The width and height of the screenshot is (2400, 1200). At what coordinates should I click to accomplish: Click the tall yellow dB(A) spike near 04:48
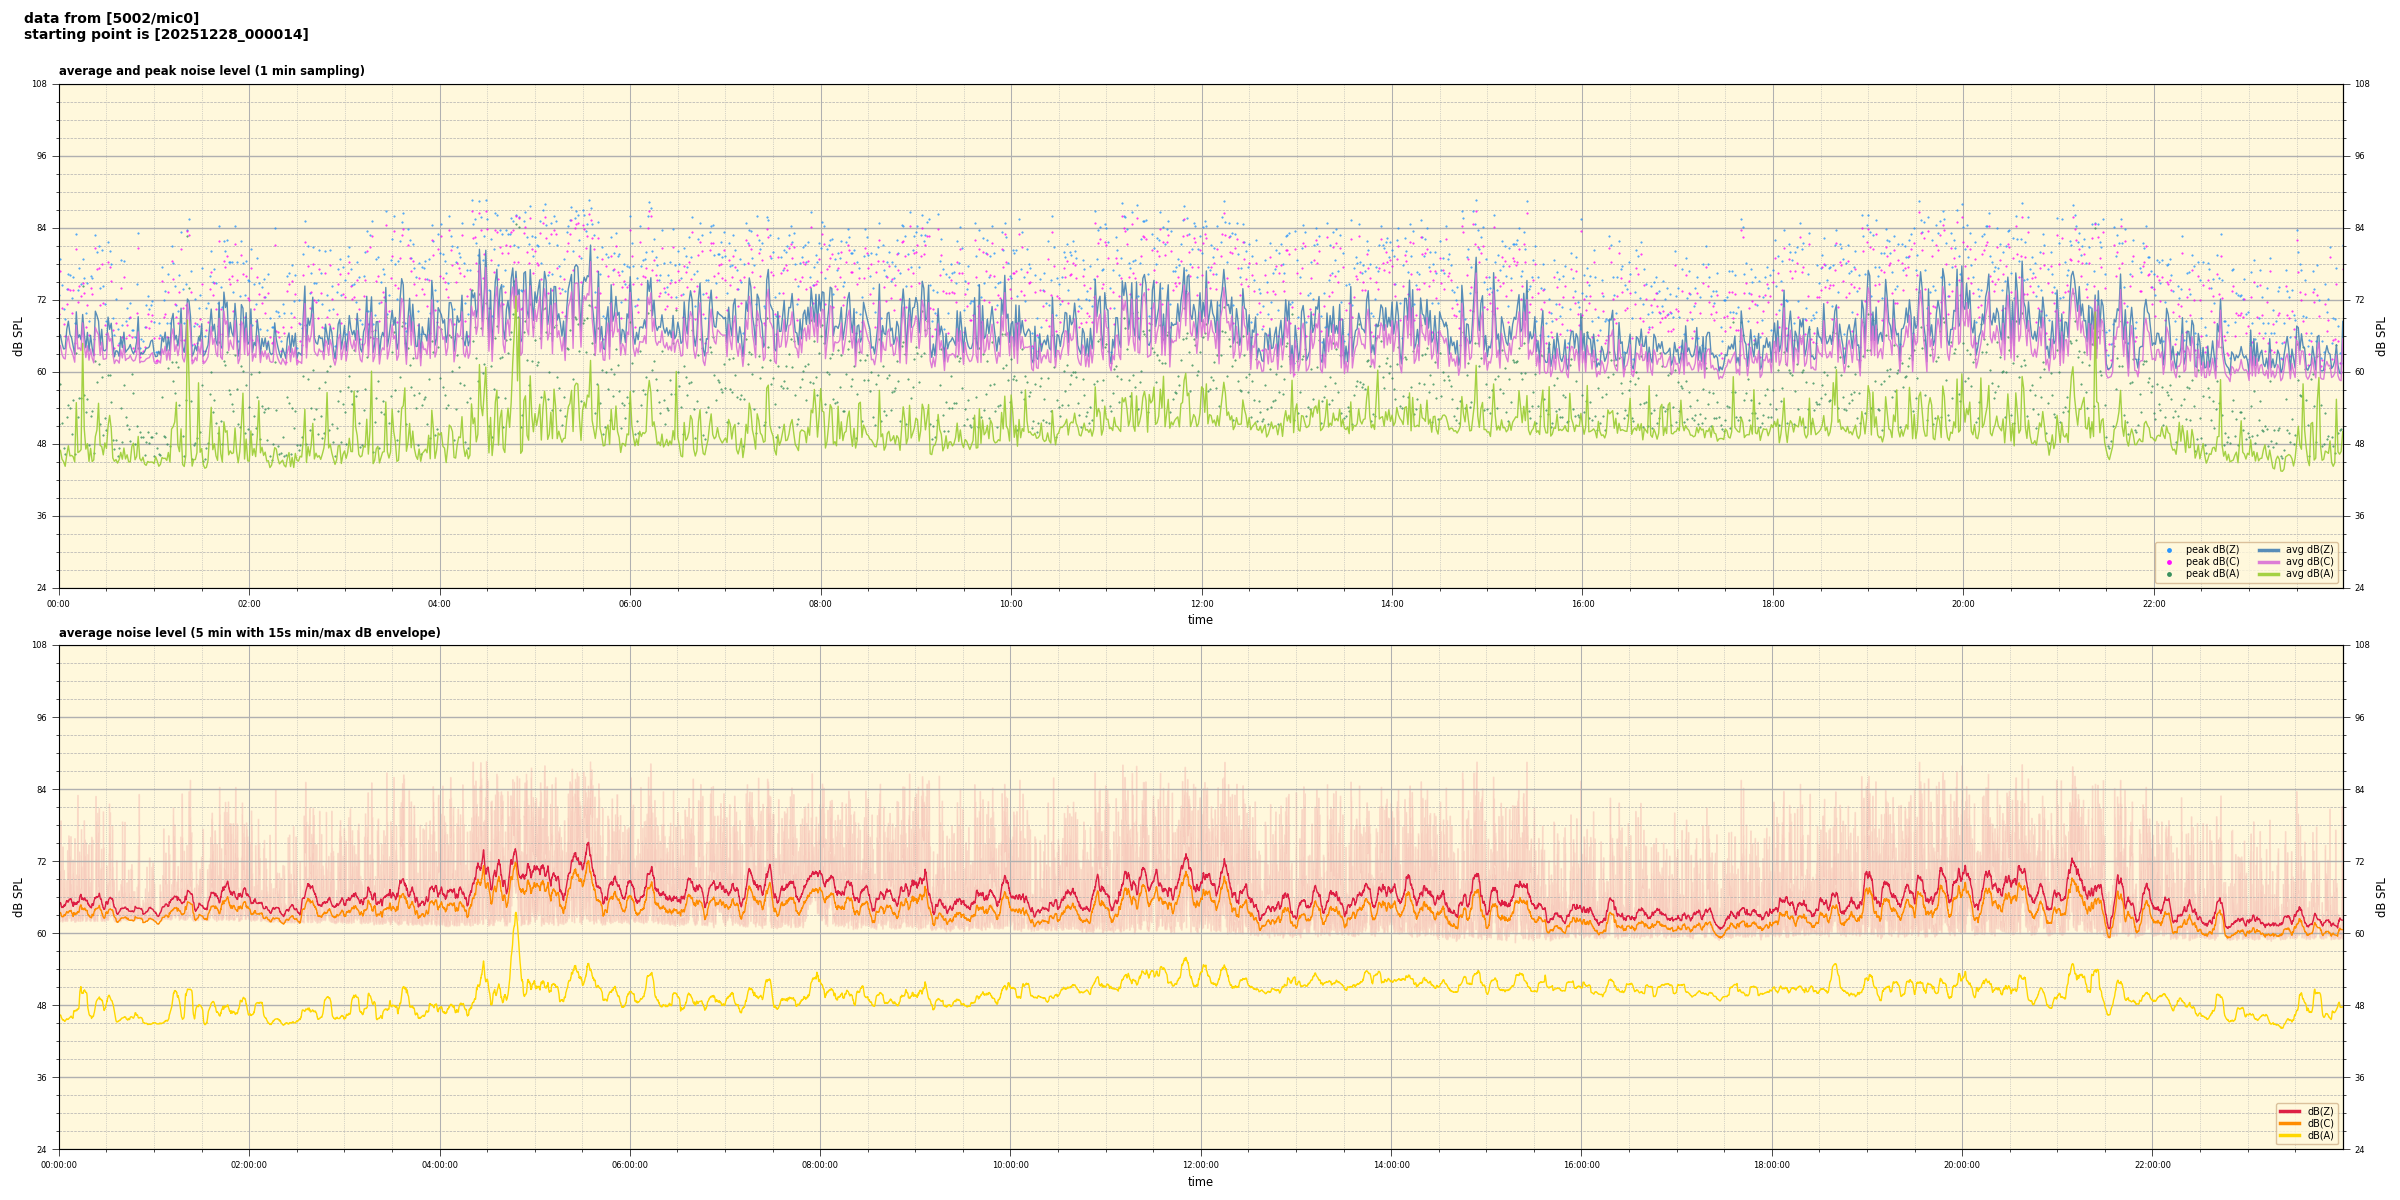[516, 915]
